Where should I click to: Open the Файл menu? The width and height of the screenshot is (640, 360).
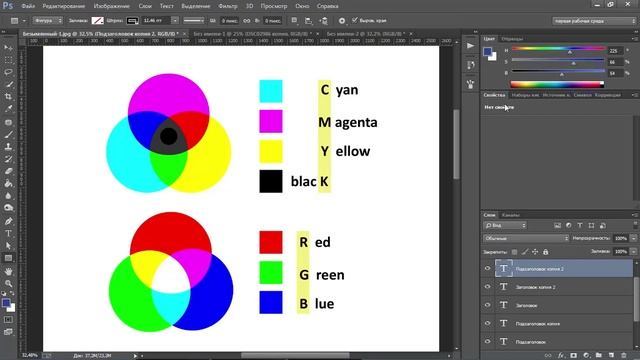pyautogui.click(x=28, y=6)
